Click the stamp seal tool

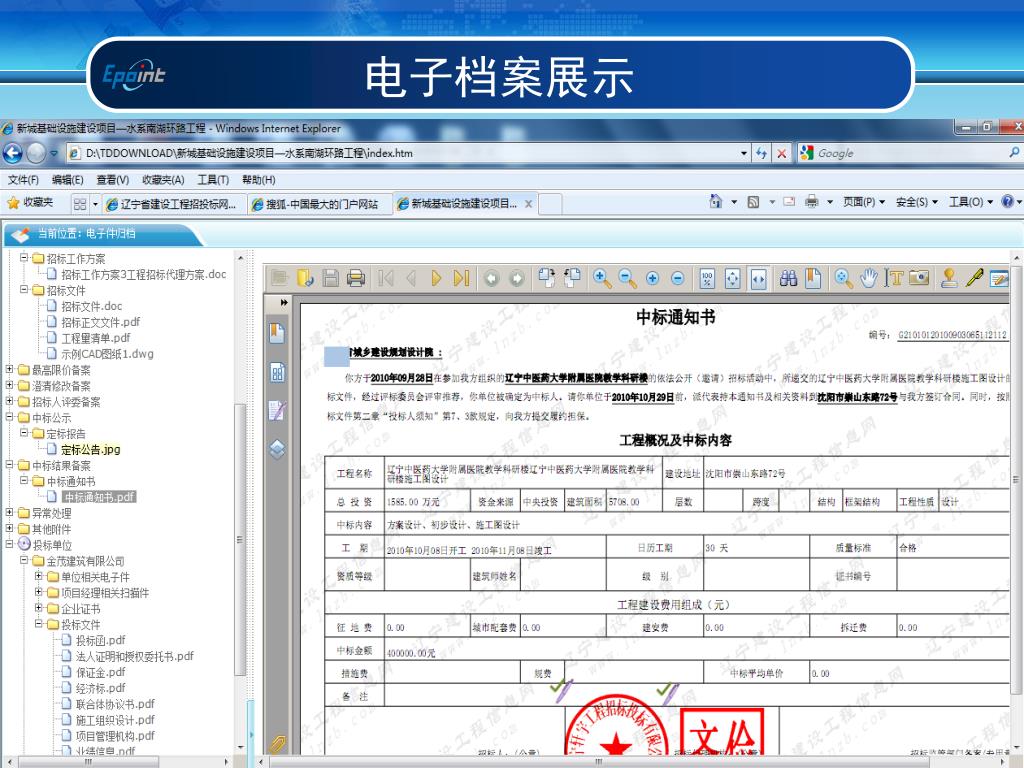click(x=949, y=279)
